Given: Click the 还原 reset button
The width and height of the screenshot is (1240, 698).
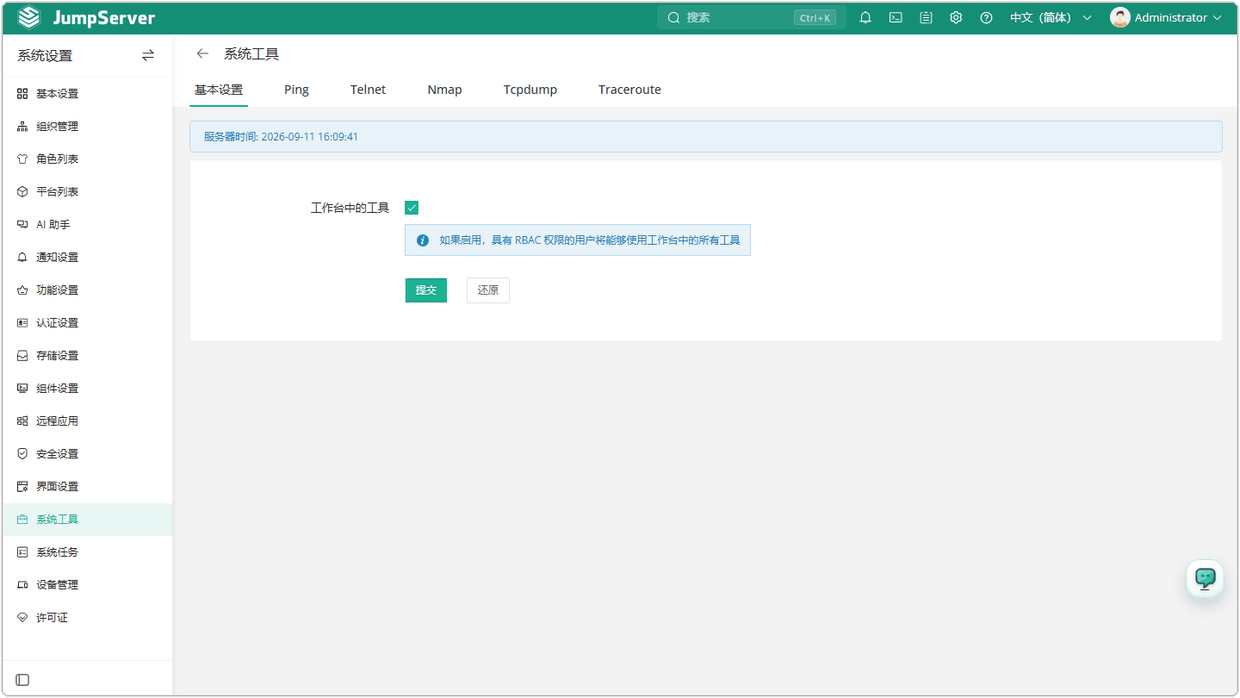Looking at the screenshot, I should click(488, 290).
